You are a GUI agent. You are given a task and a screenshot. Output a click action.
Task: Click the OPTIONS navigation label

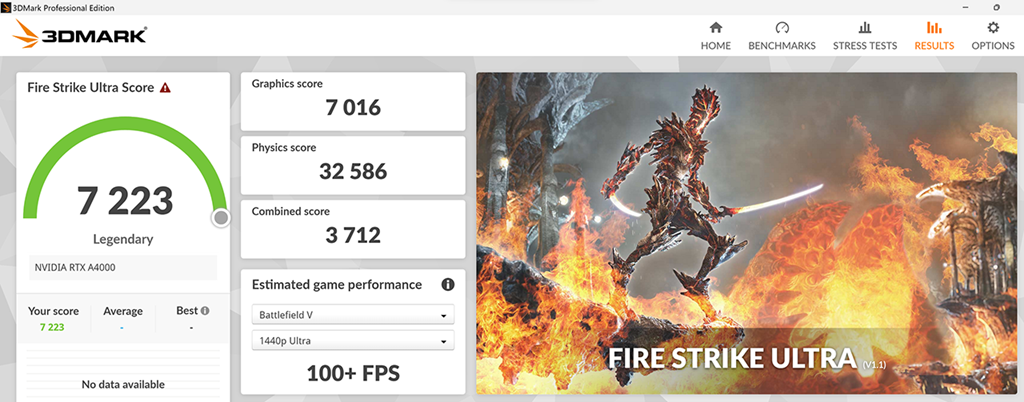993,46
